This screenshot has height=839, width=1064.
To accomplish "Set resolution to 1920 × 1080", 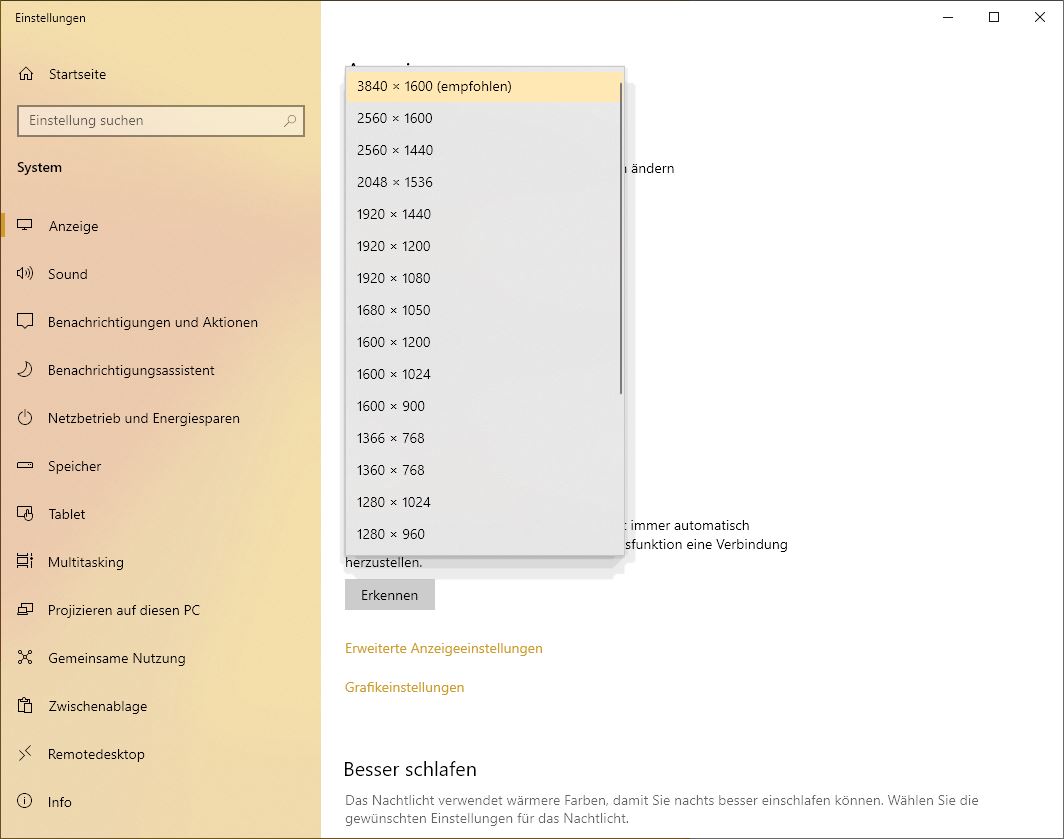I will (x=483, y=278).
